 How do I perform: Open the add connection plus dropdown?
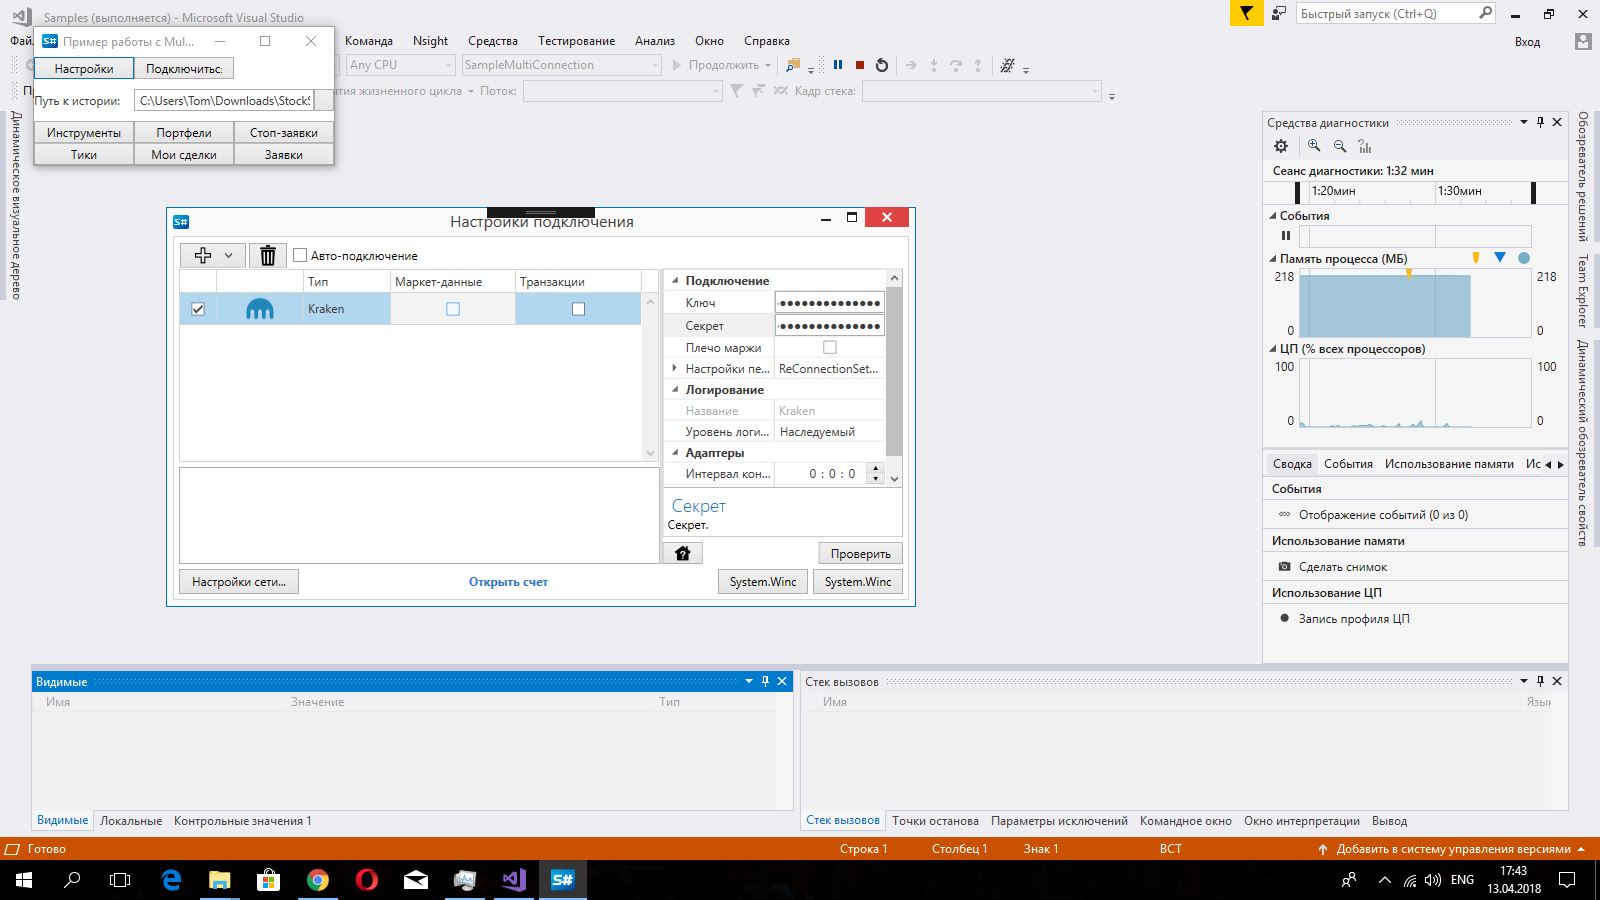click(x=213, y=256)
